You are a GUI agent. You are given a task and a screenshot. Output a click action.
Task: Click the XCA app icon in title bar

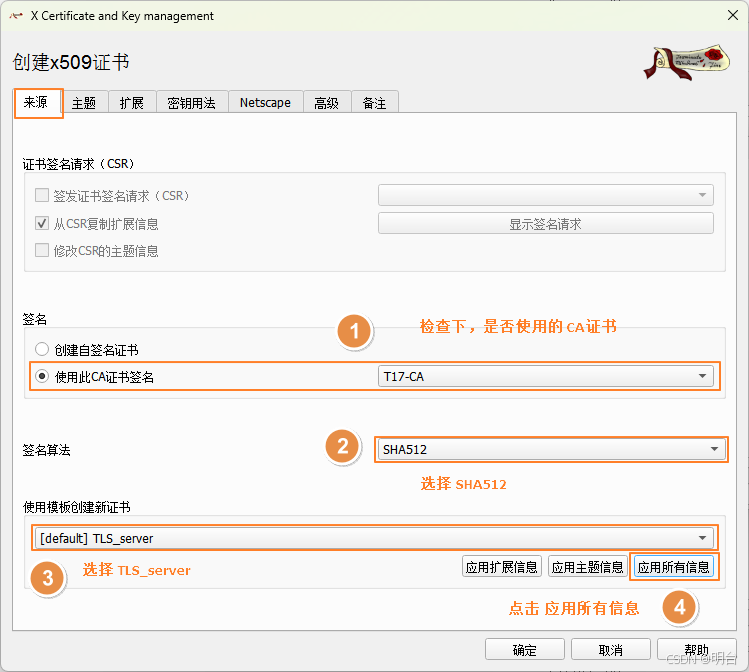(16, 16)
